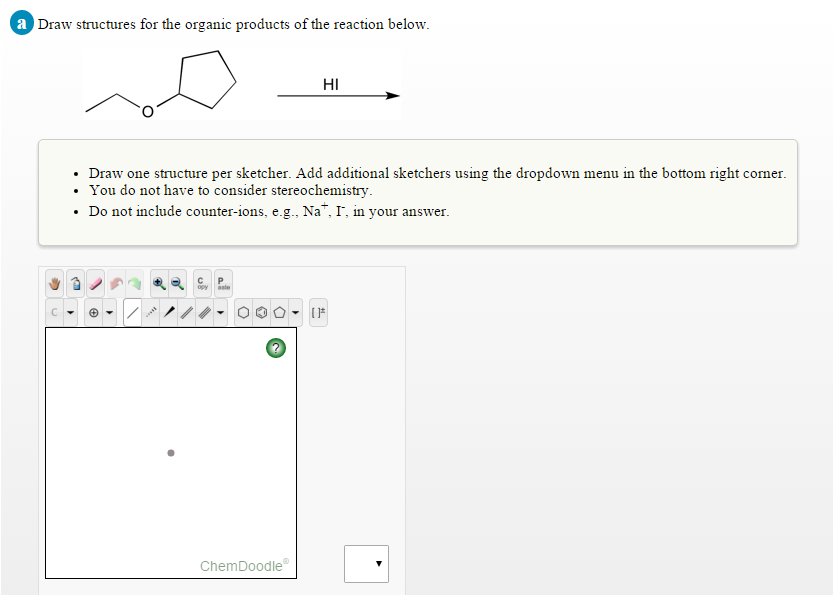The image size is (833, 595).
Task: Zoom in on the sketcher canvas
Action: tap(158, 283)
